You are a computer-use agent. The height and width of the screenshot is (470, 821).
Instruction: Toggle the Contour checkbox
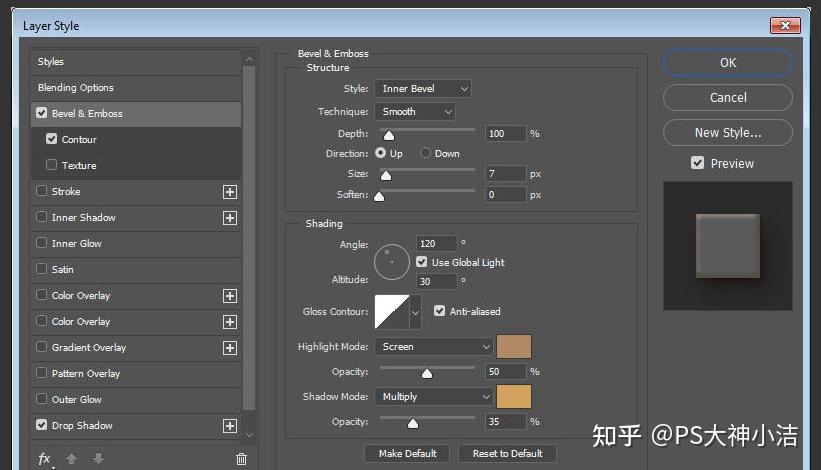(x=51, y=139)
